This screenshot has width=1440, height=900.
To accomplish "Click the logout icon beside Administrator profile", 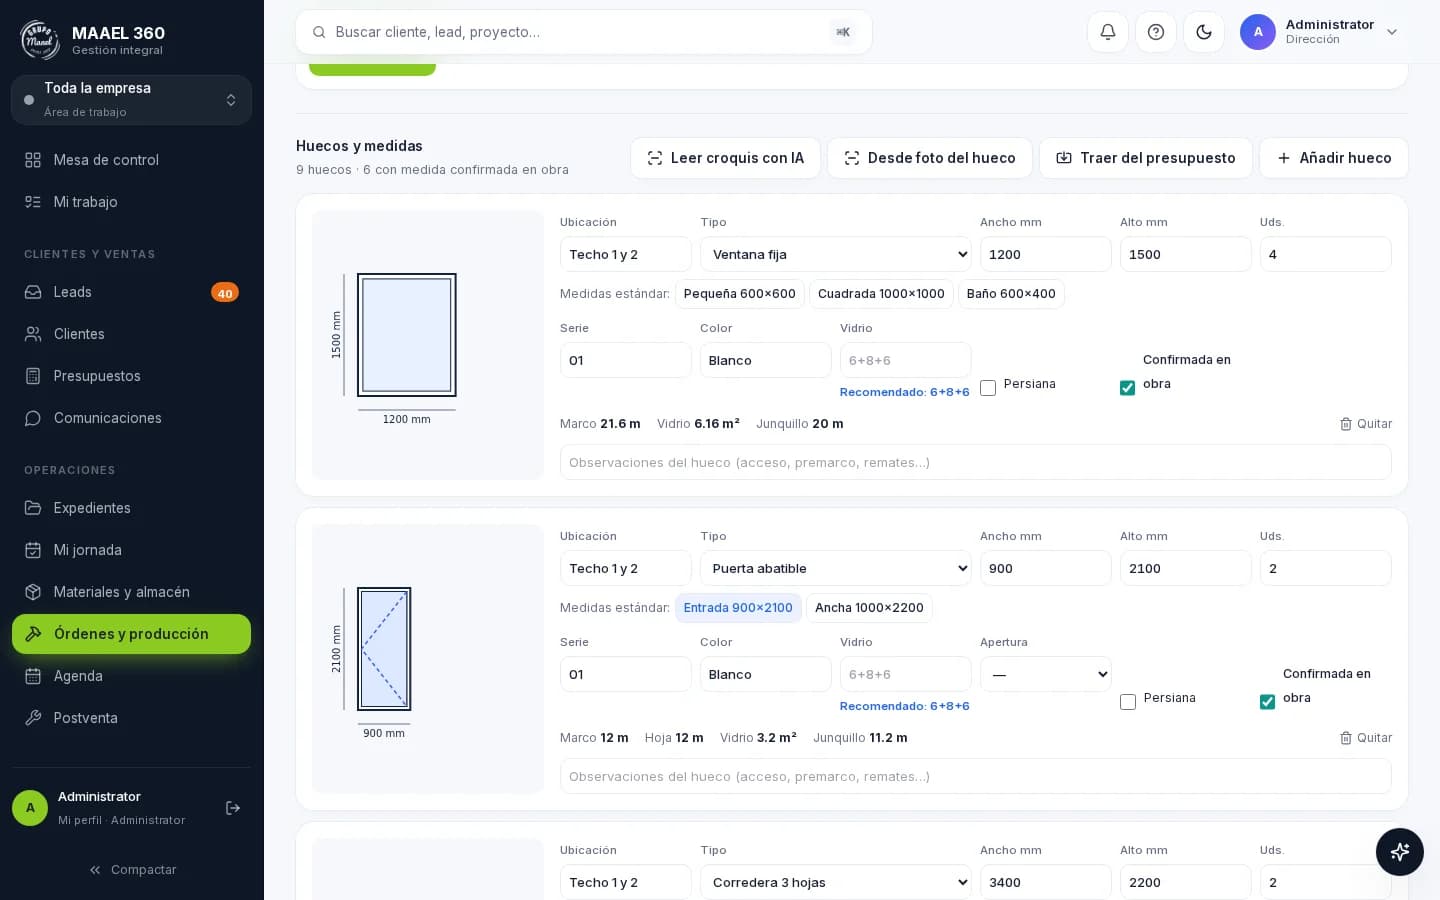I will 233,808.
